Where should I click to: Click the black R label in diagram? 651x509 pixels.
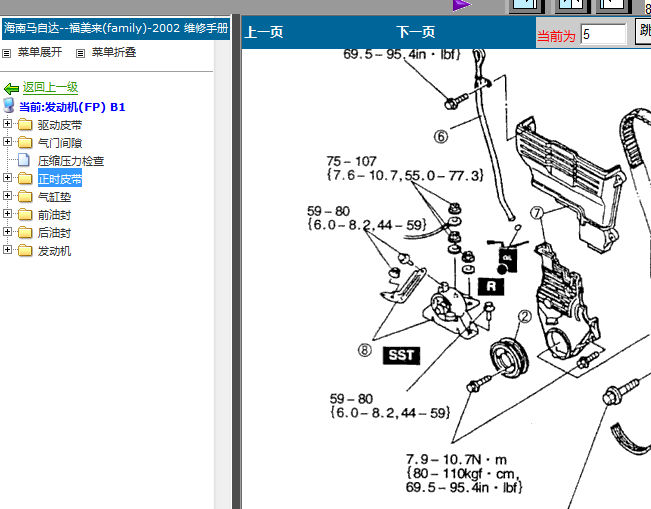click(x=491, y=286)
